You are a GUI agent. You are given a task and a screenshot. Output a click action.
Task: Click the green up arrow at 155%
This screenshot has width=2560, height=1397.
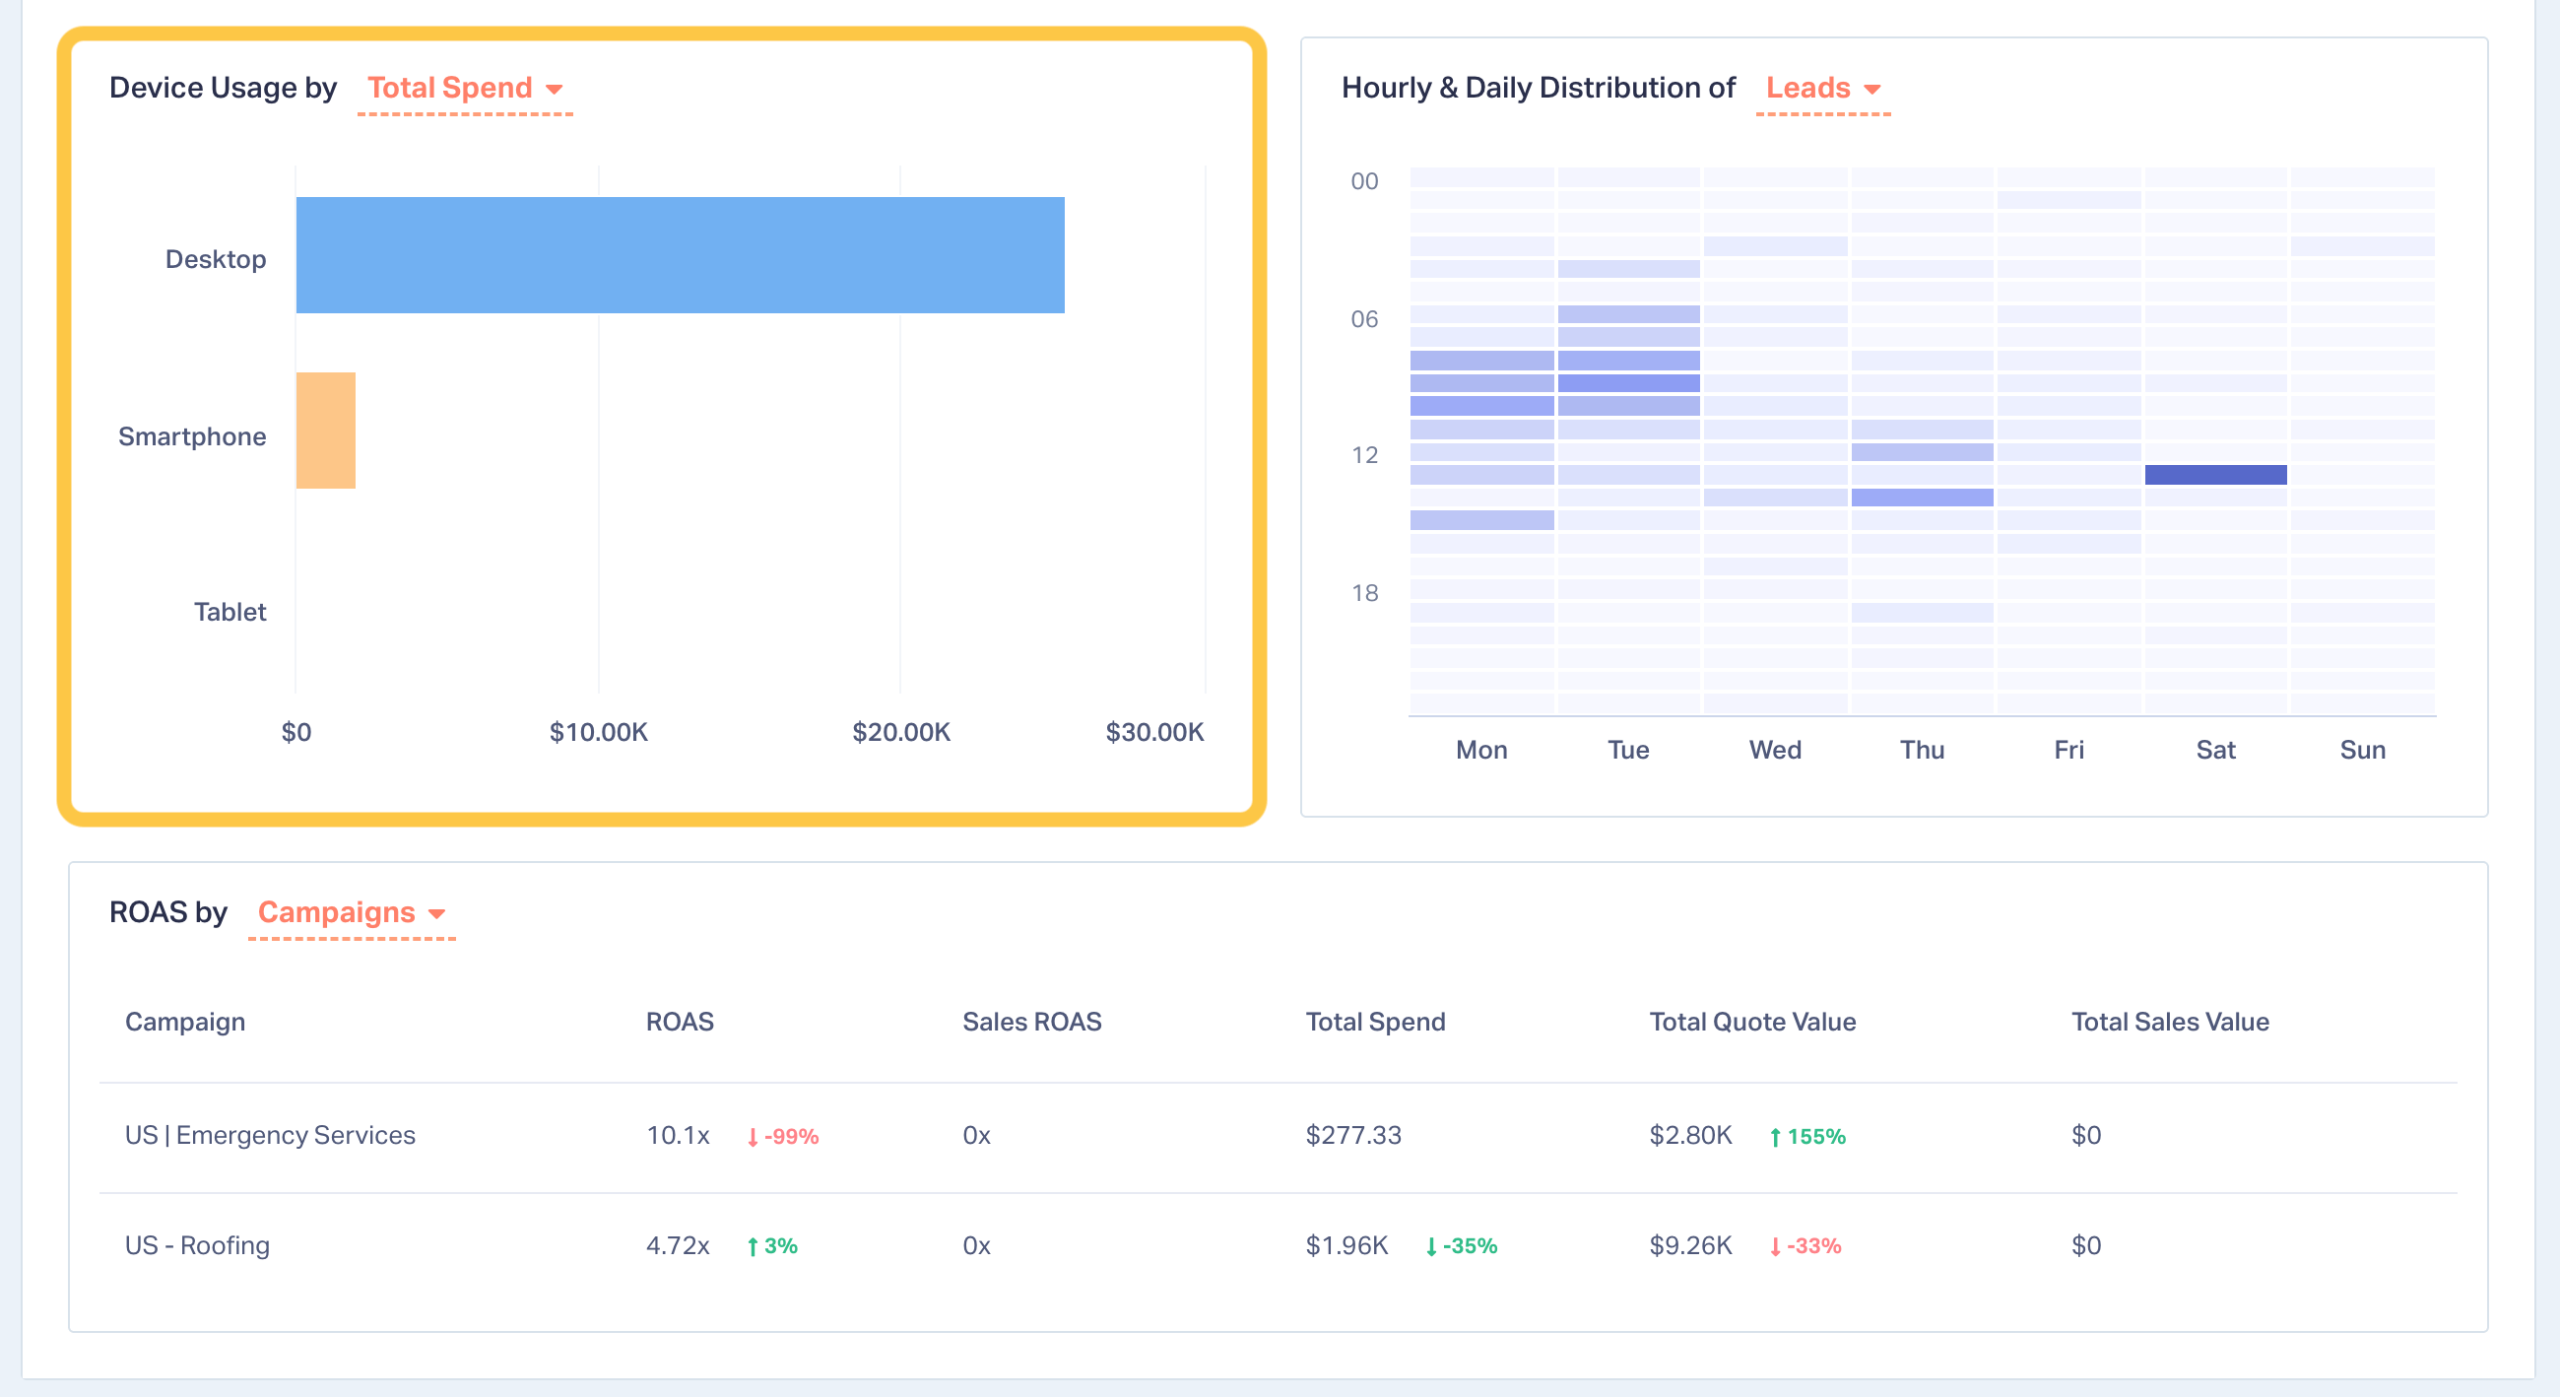coord(1775,1138)
